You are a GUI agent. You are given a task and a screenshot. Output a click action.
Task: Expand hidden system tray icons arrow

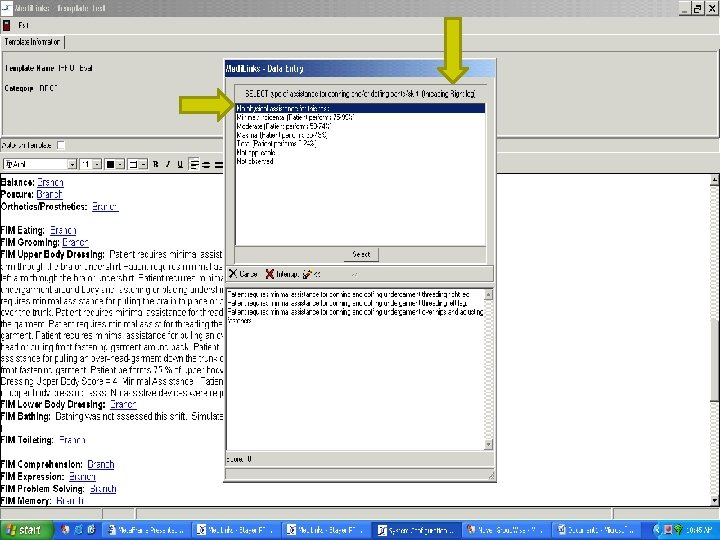point(657,530)
